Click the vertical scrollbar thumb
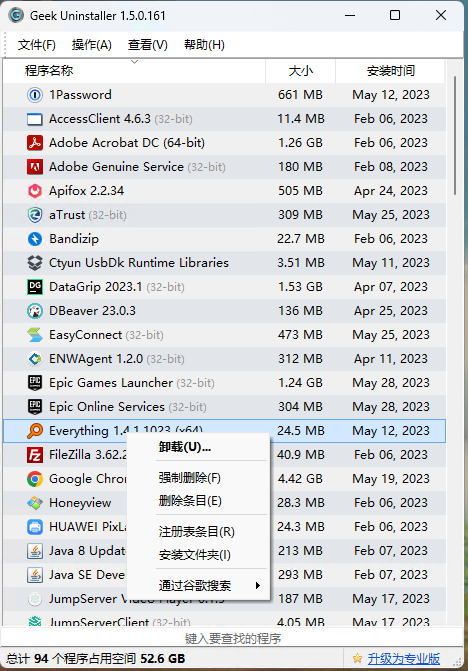The image size is (468, 671). 455,136
